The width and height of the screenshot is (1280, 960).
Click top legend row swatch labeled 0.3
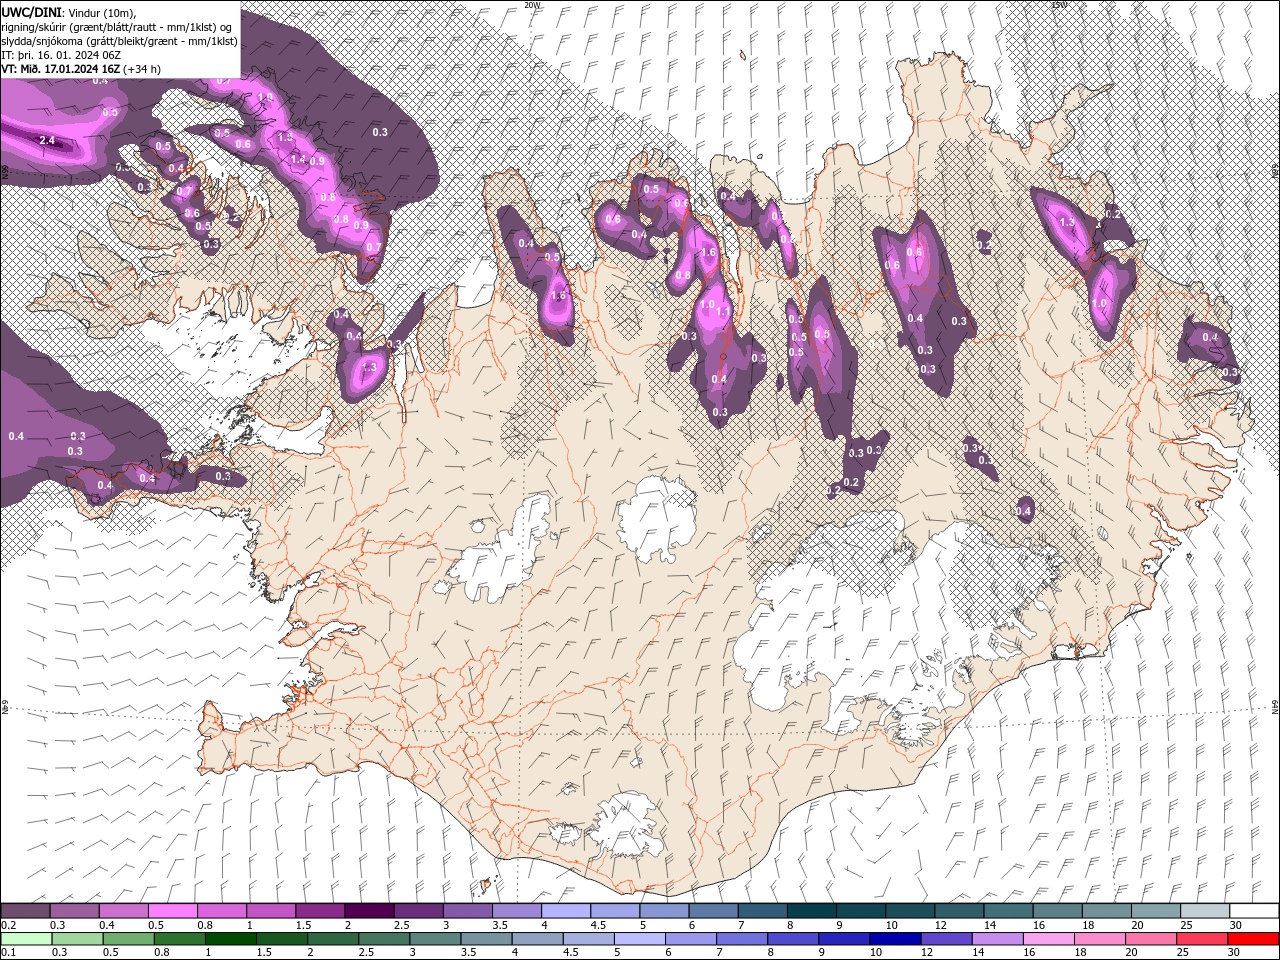pos(74,911)
